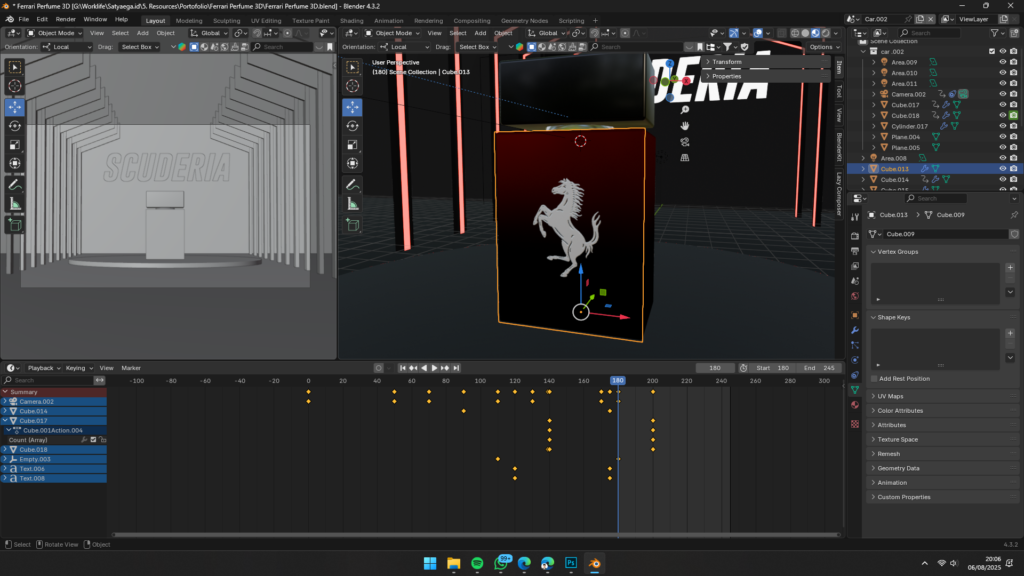Toggle the Count (Array) channel checkbox
The image size is (1024, 576).
[x=93, y=440]
